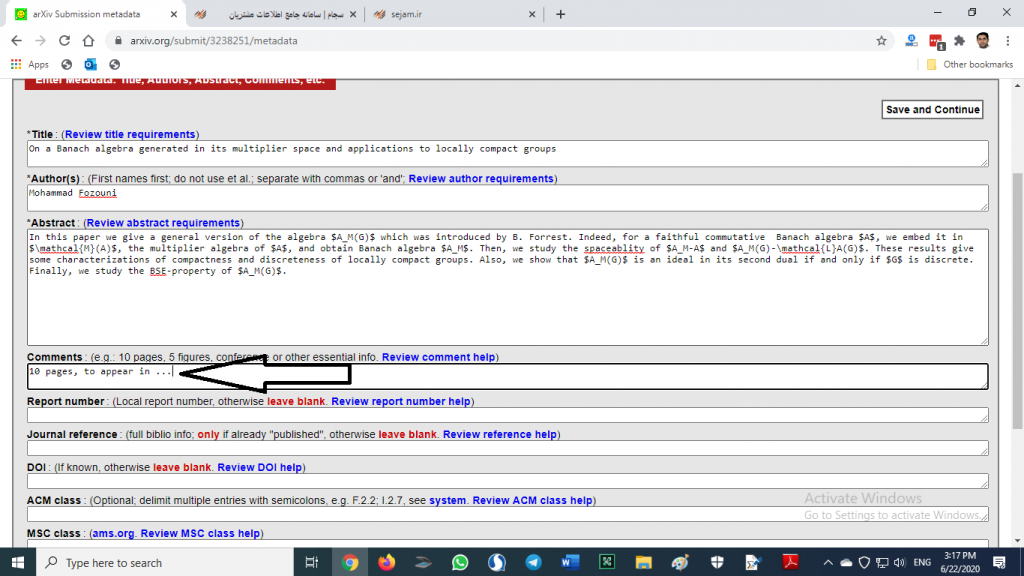Screen dimensions: 1024x576
Task: Open the Excel-style green taskbar icon
Action: click(607, 562)
